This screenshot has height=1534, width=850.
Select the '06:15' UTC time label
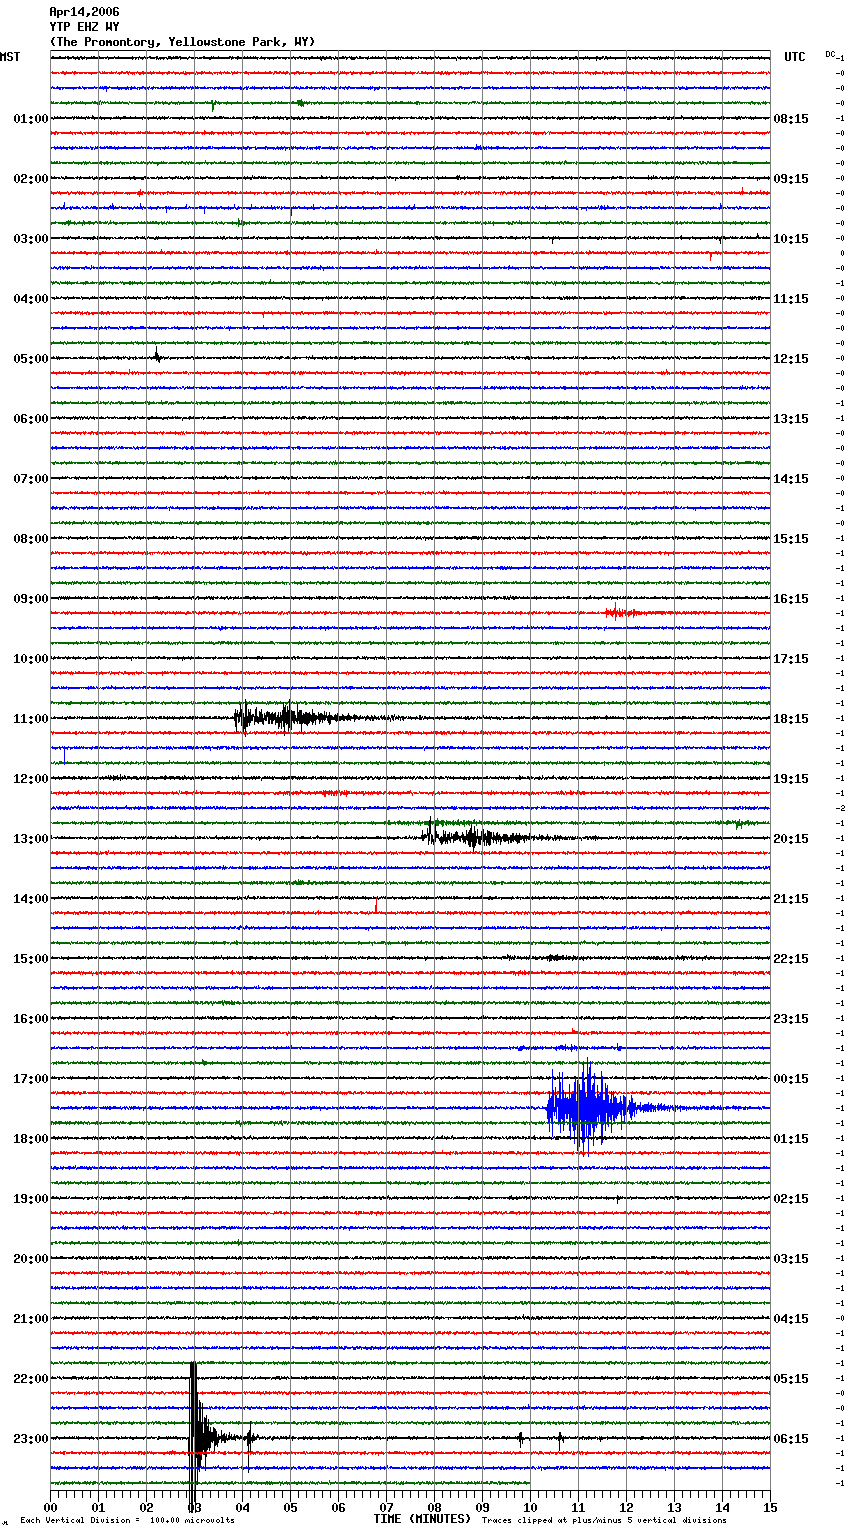coord(791,1439)
